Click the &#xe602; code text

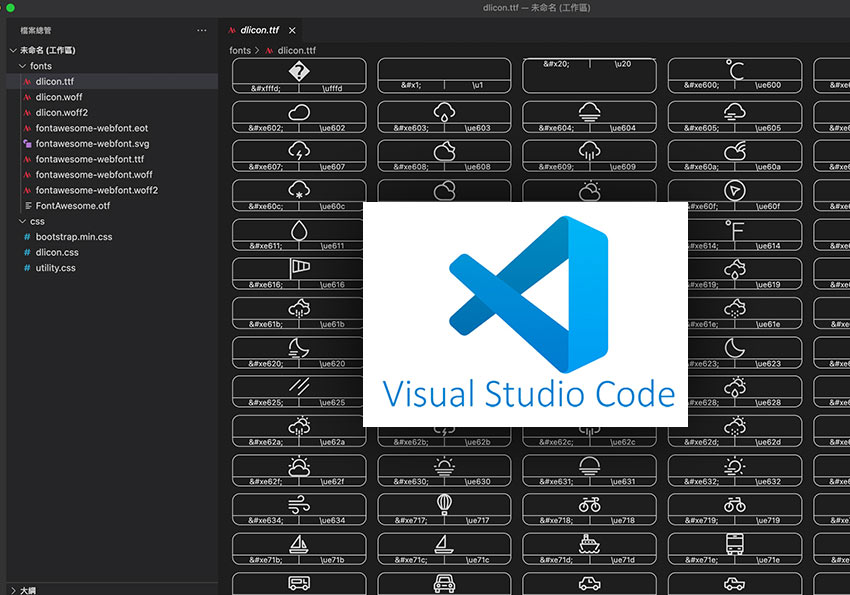coord(266,128)
